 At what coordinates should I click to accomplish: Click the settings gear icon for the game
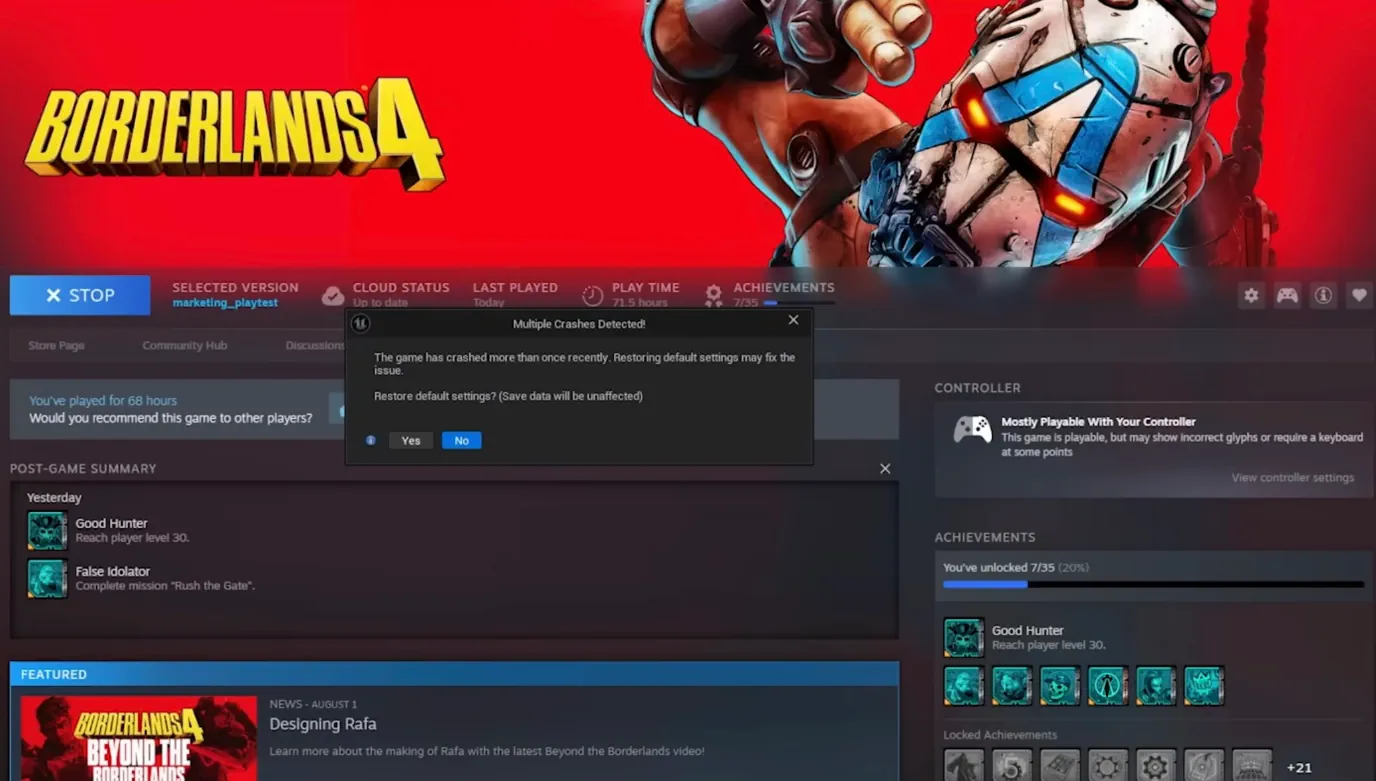click(1251, 296)
